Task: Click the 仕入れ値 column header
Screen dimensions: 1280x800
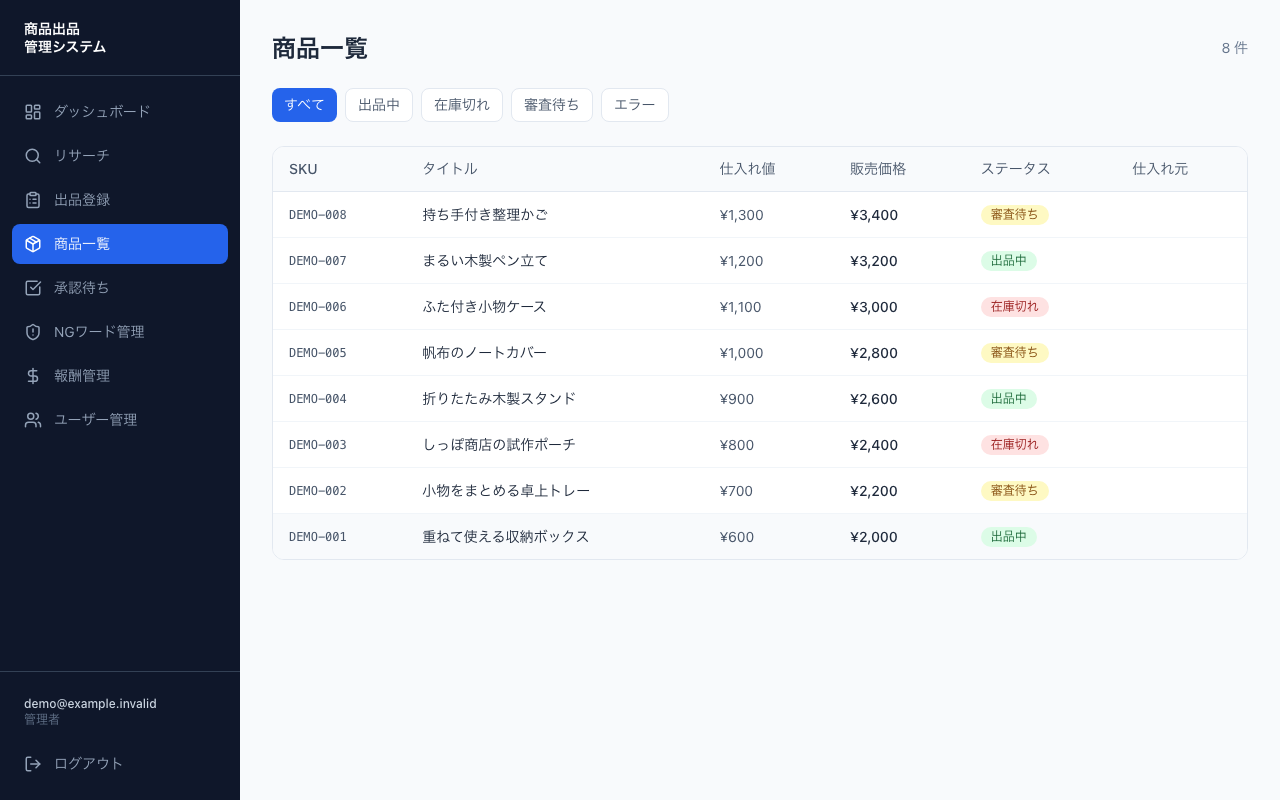Action: point(748,169)
